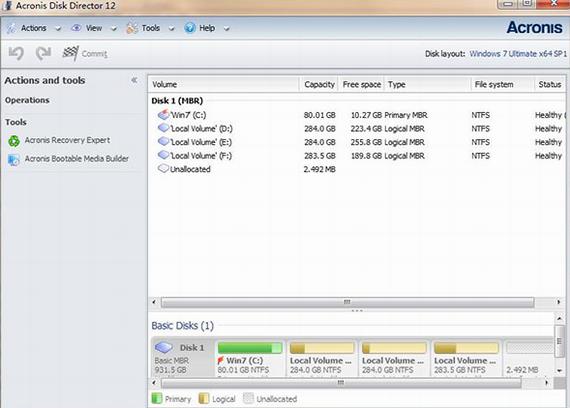Launch Acronis Bootable Media Builder link

[77, 159]
